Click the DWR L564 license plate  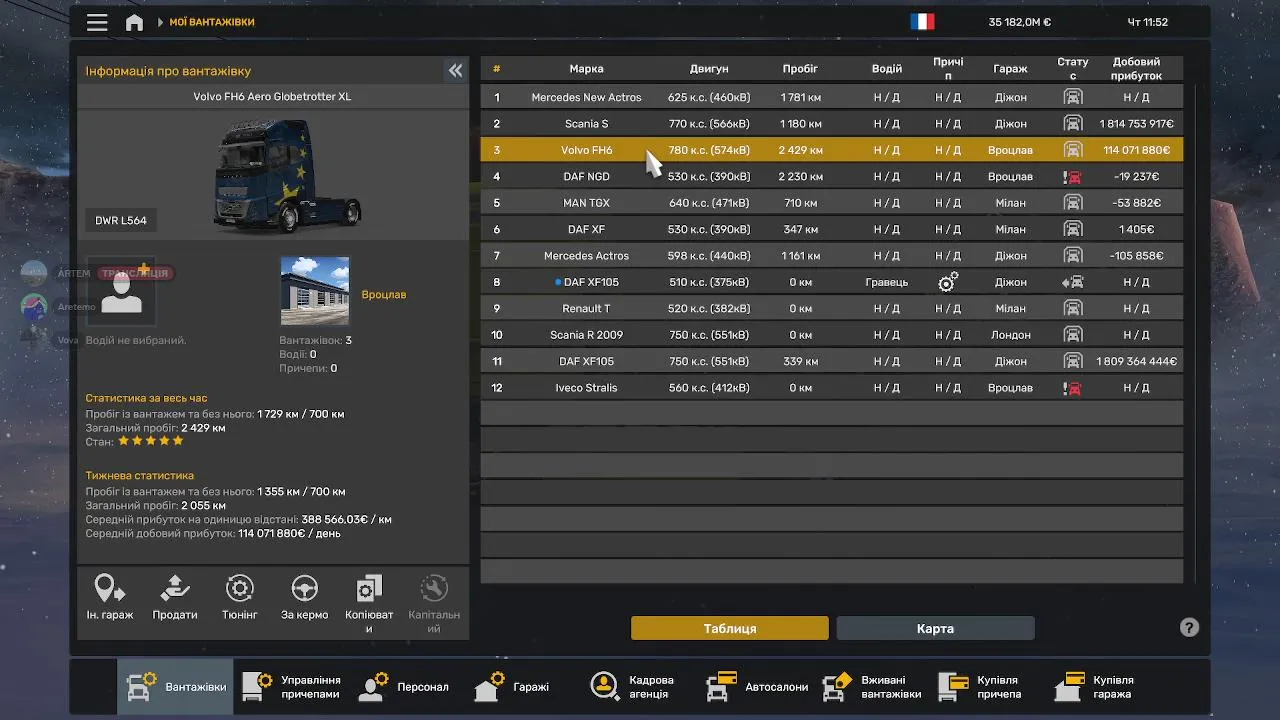coord(121,221)
